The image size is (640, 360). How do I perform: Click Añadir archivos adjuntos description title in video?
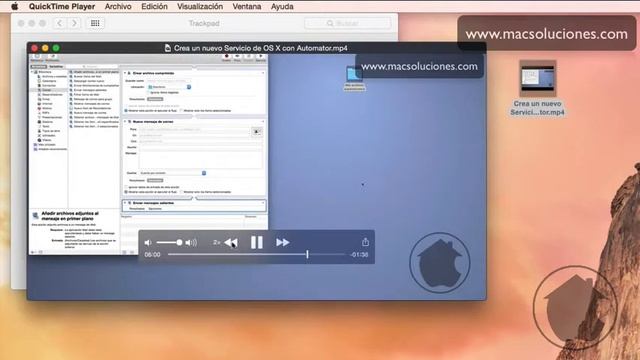(x=70, y=216)
